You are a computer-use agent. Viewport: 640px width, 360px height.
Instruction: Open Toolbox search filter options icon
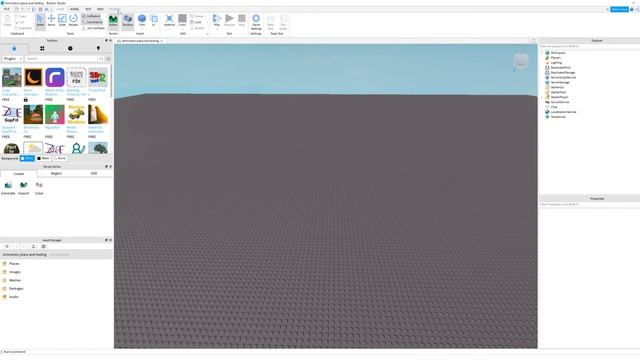coord(108,59)
